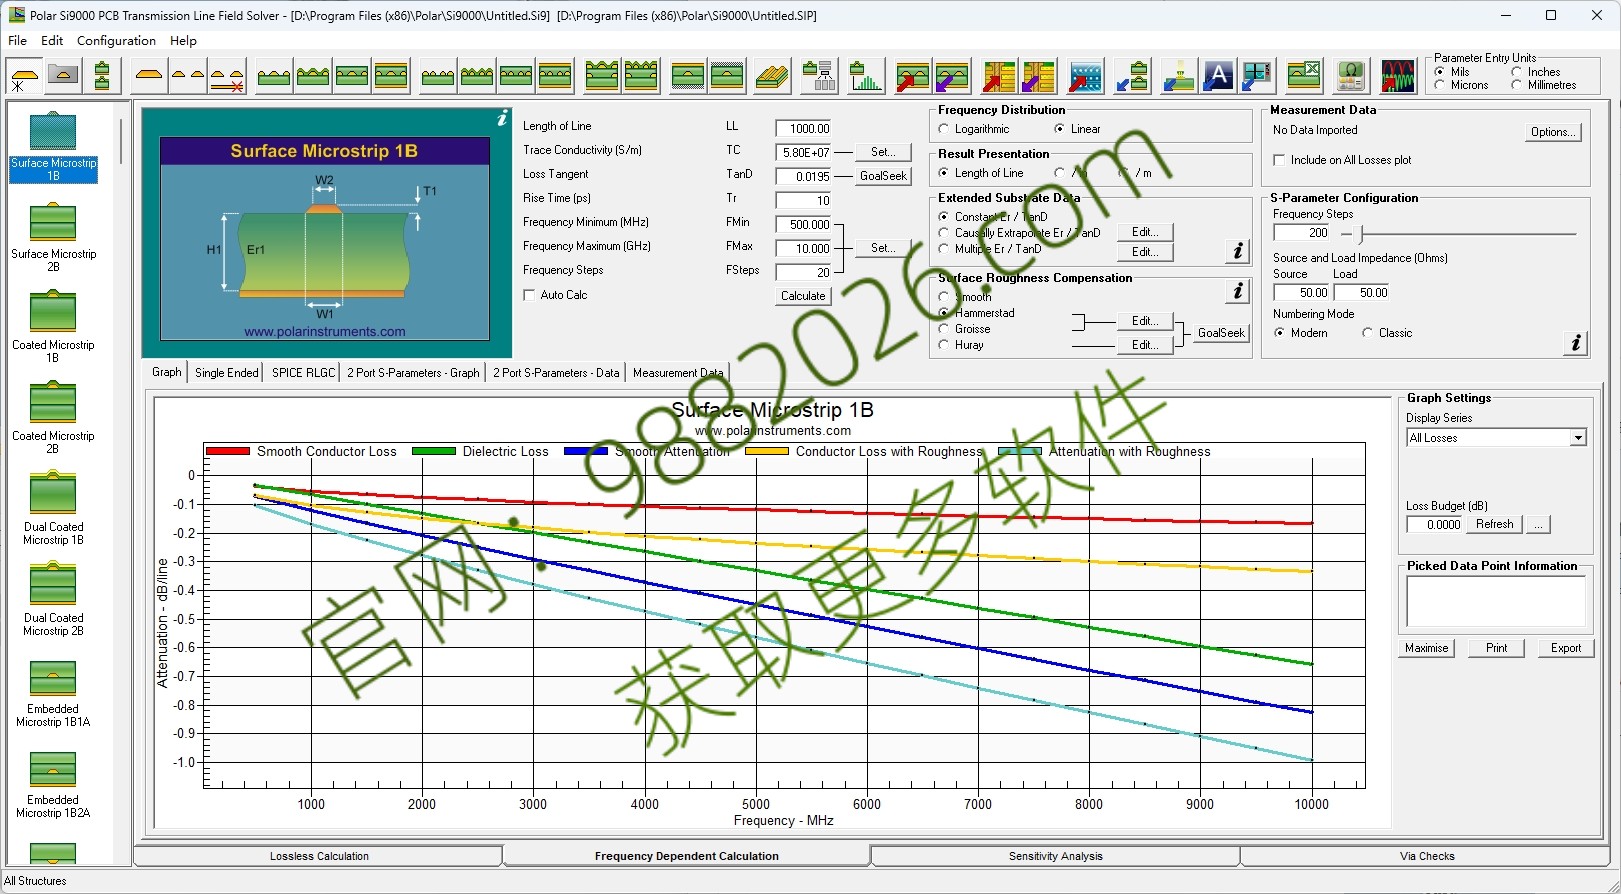1621x894 pixels.
Task: Click info icon in Extended Substrate Data
Action: pos(1238,251)
